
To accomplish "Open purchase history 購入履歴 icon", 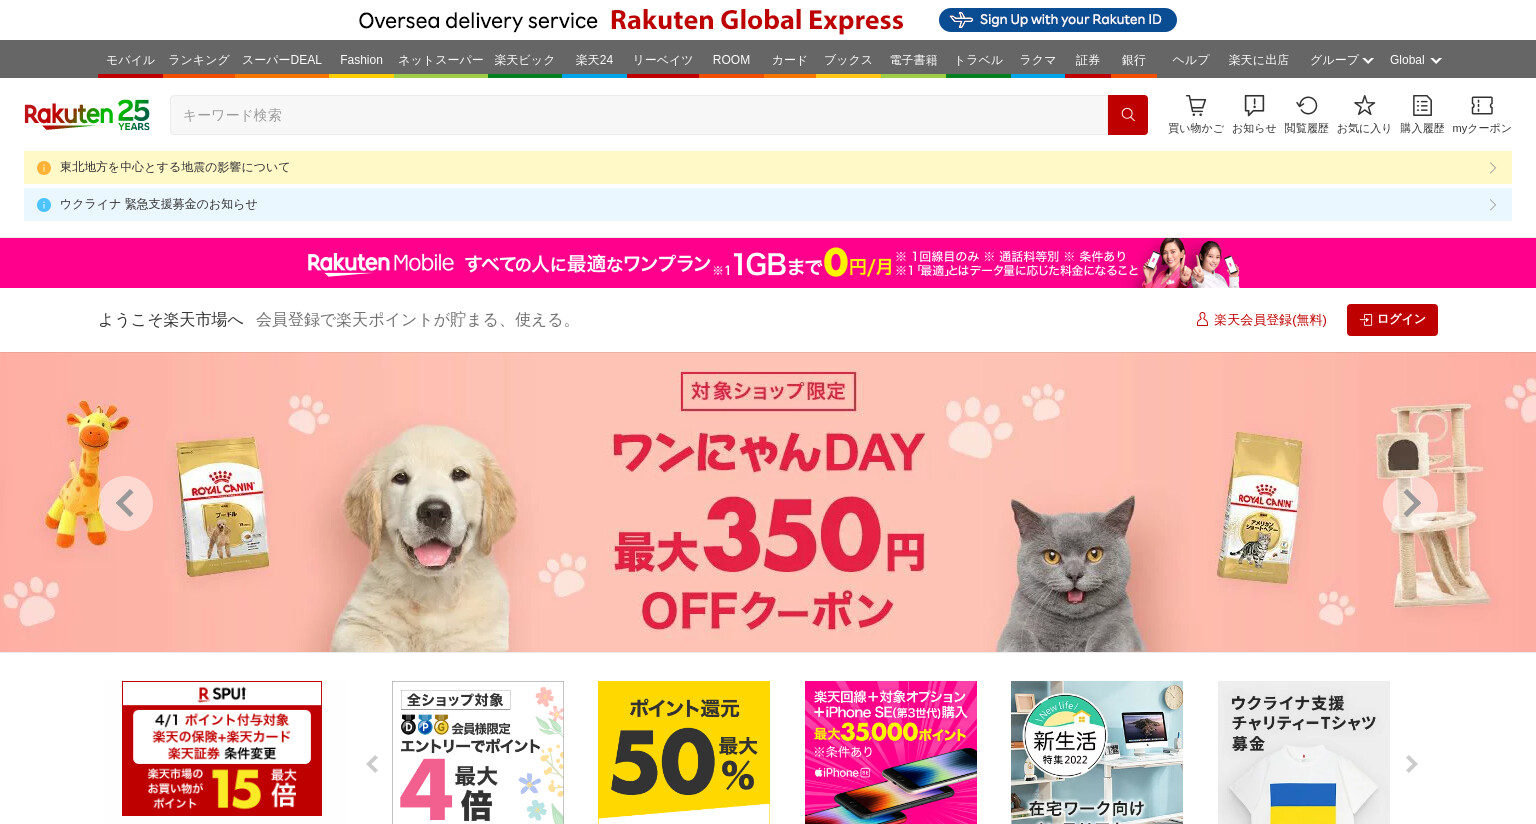I will pos(1422,114).
